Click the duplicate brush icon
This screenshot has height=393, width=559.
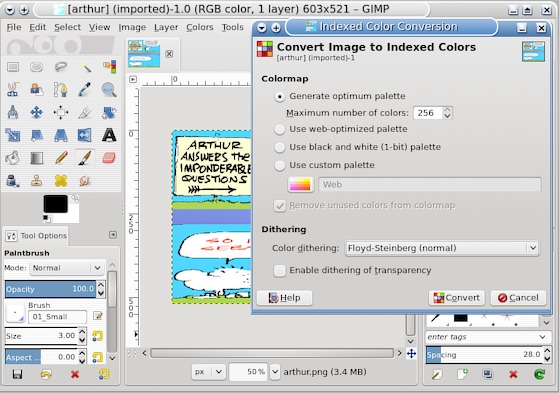point(487,374)
